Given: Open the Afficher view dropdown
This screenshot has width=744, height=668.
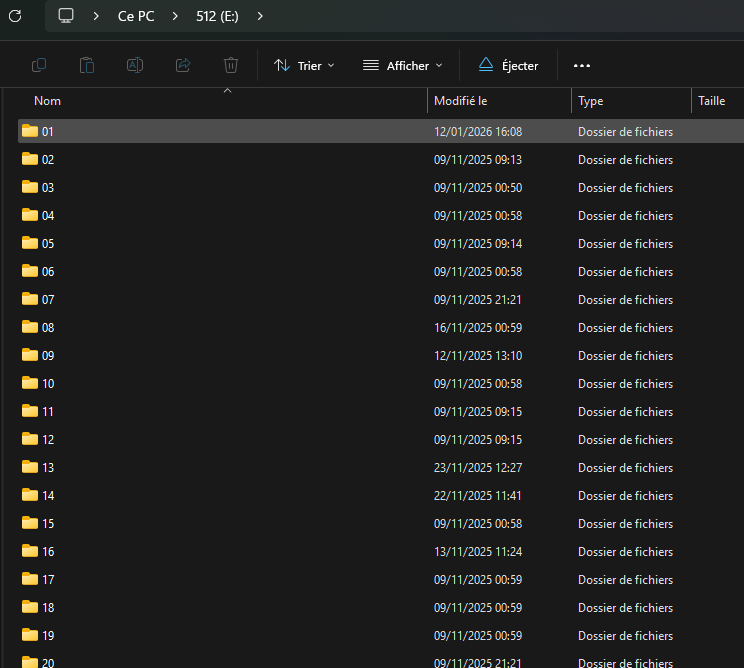Looking at the screenshot, I should point(402,65).
